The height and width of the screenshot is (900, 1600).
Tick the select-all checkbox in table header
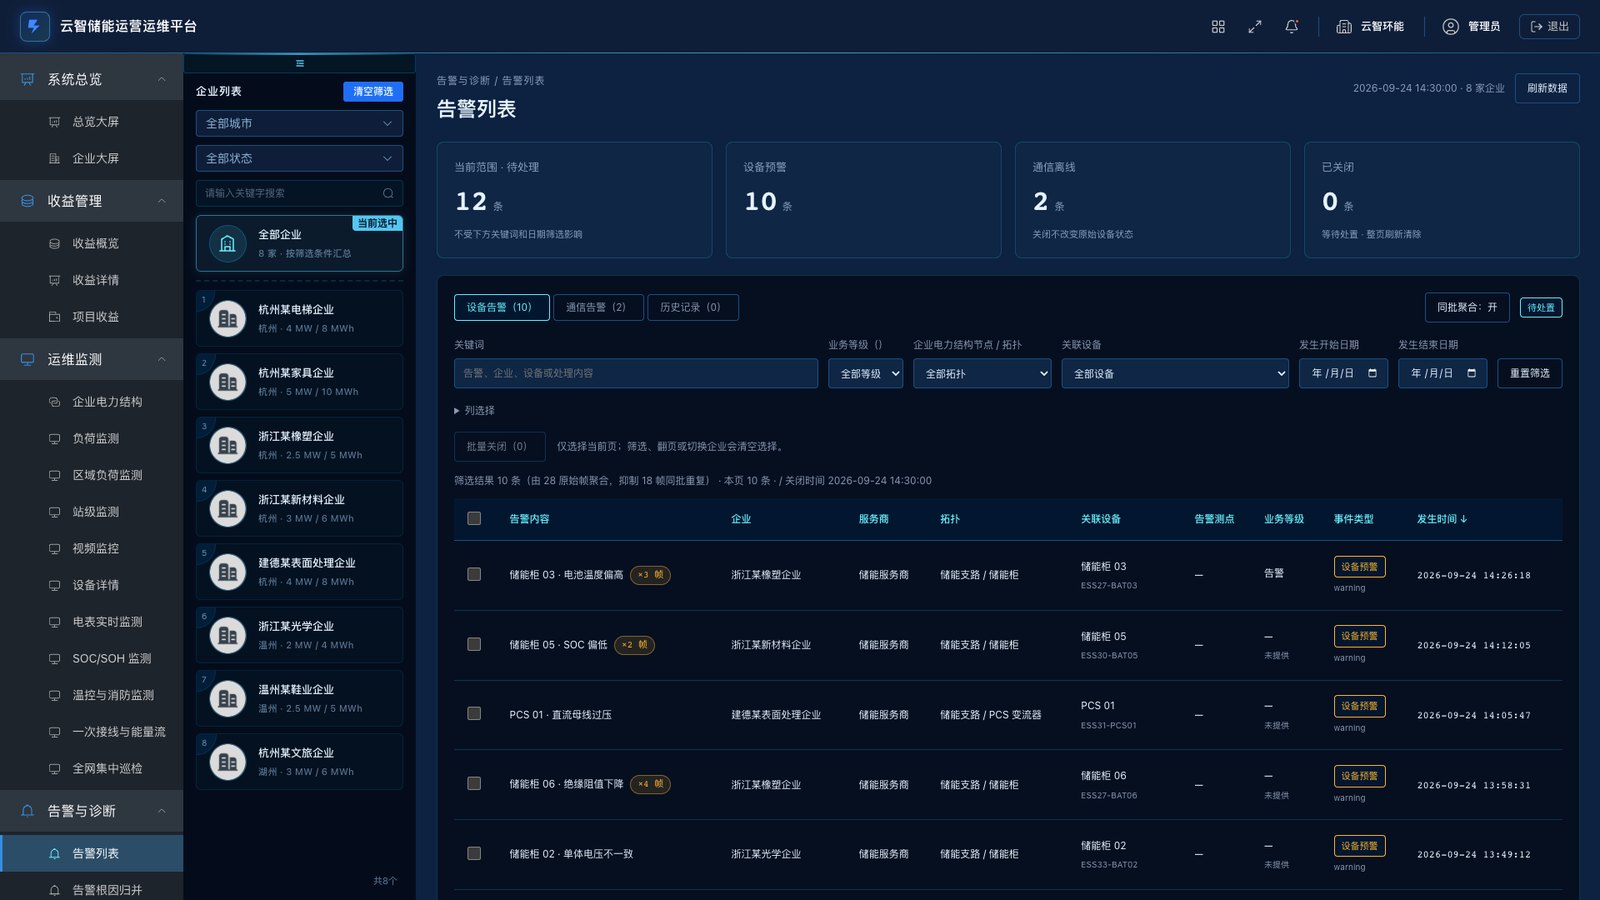(x=474, y=518)
